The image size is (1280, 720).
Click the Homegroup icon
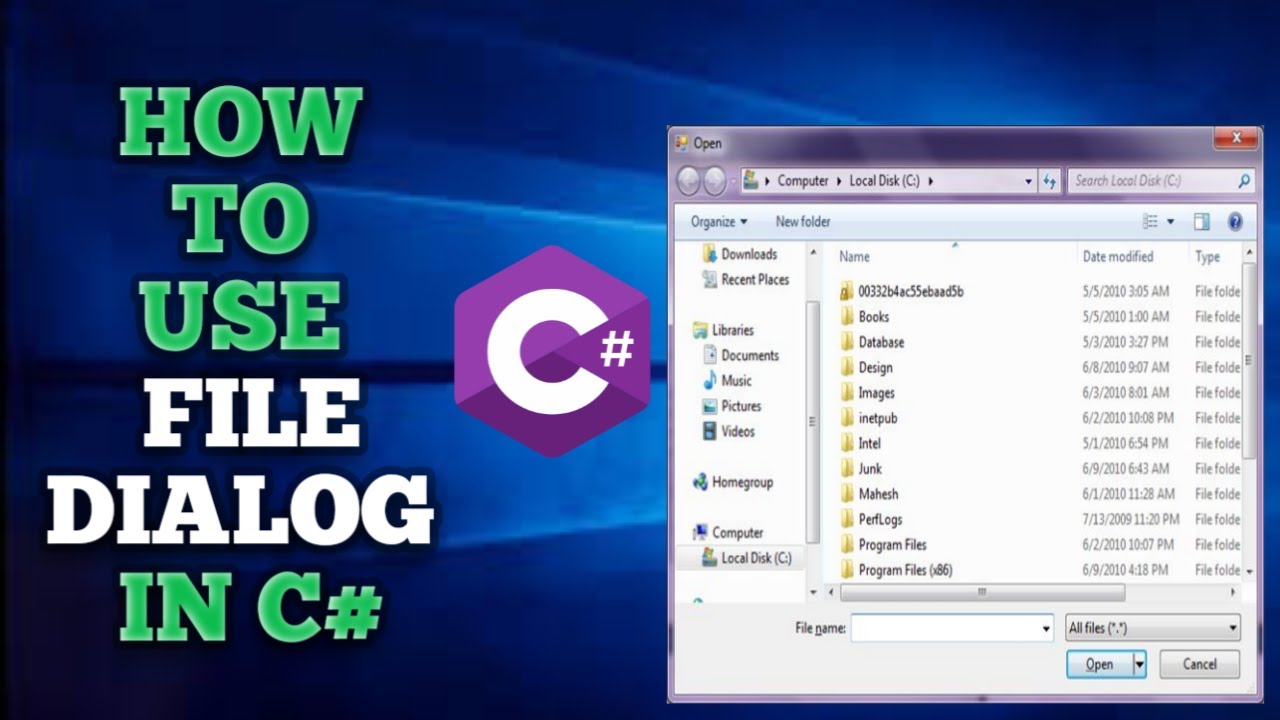(x=700, y=482)
